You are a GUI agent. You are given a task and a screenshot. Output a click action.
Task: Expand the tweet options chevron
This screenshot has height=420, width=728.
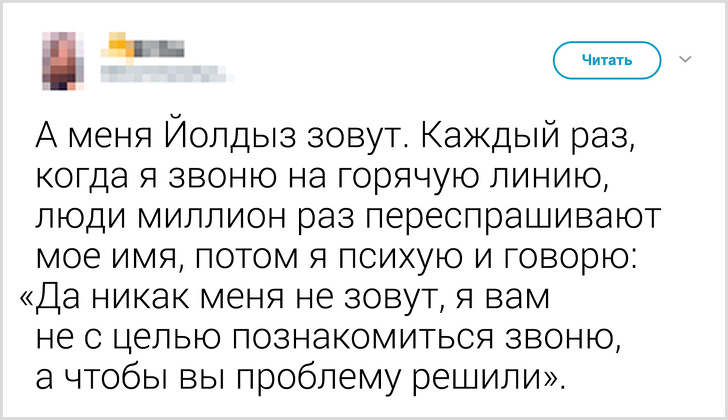685,60
